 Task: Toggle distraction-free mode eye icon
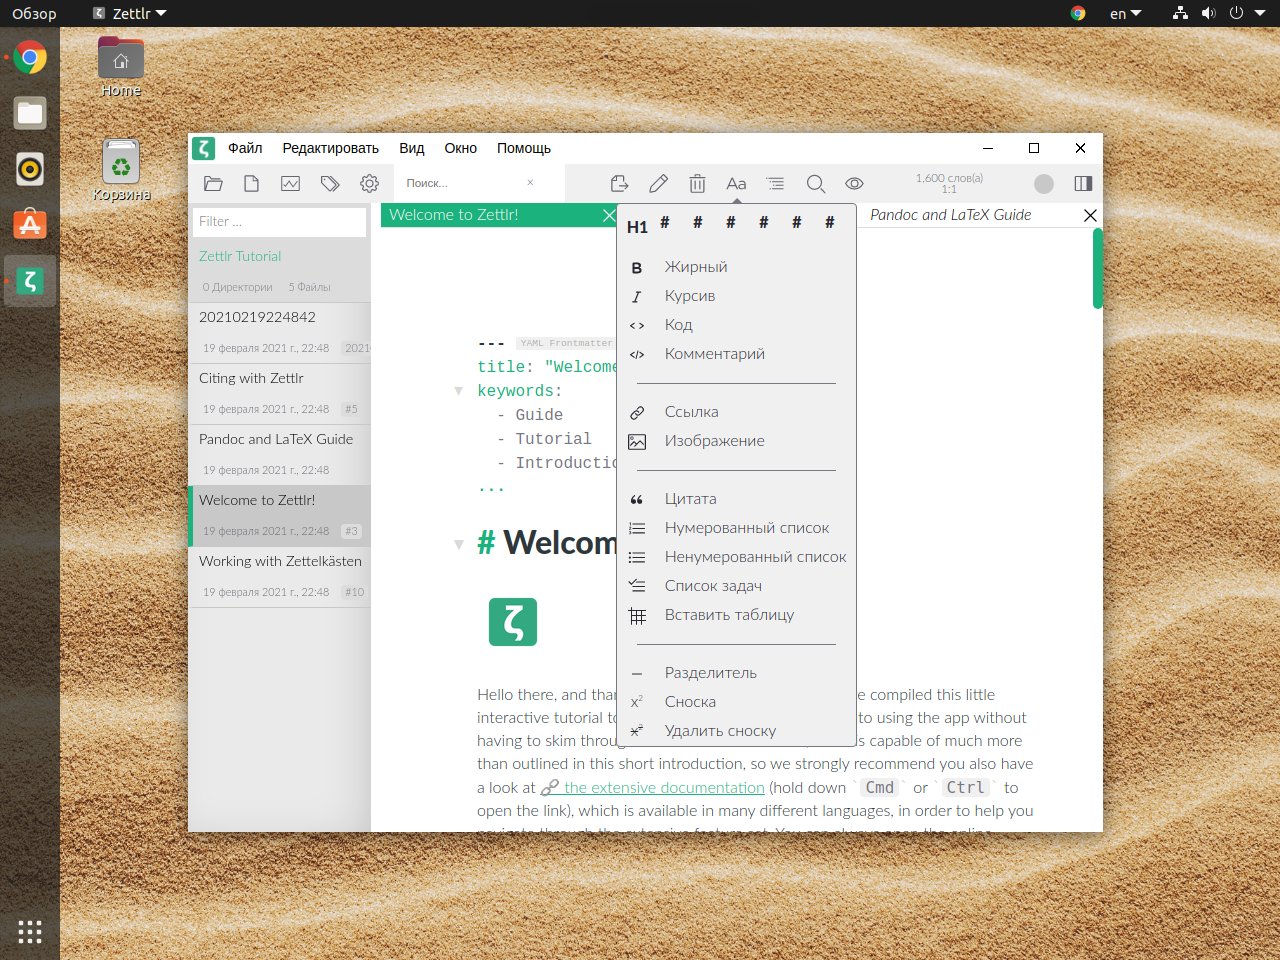coord(854,183)
